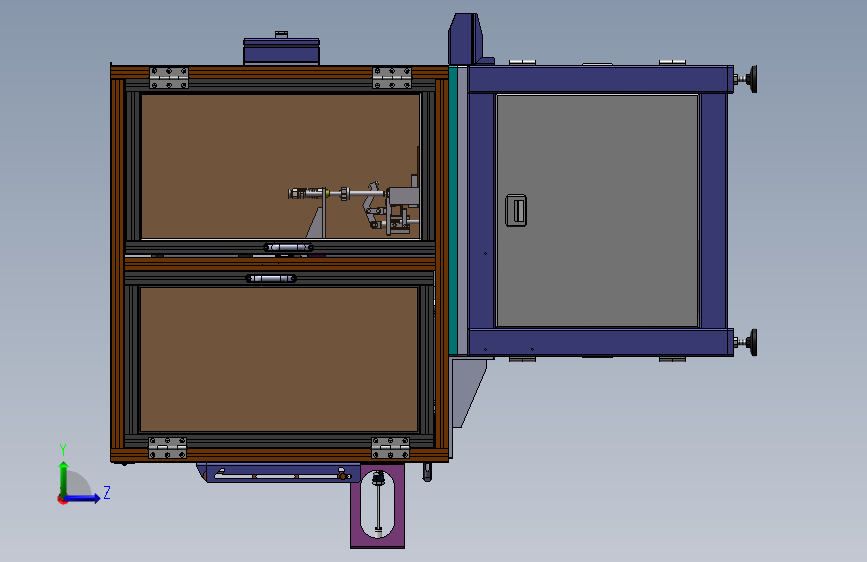
Task: Select the latch handle on the gray cabinet door
Action: (516, 210)
